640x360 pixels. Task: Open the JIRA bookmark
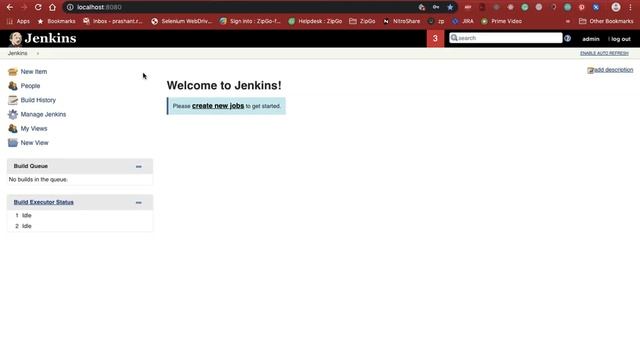[x=463, y=21]
